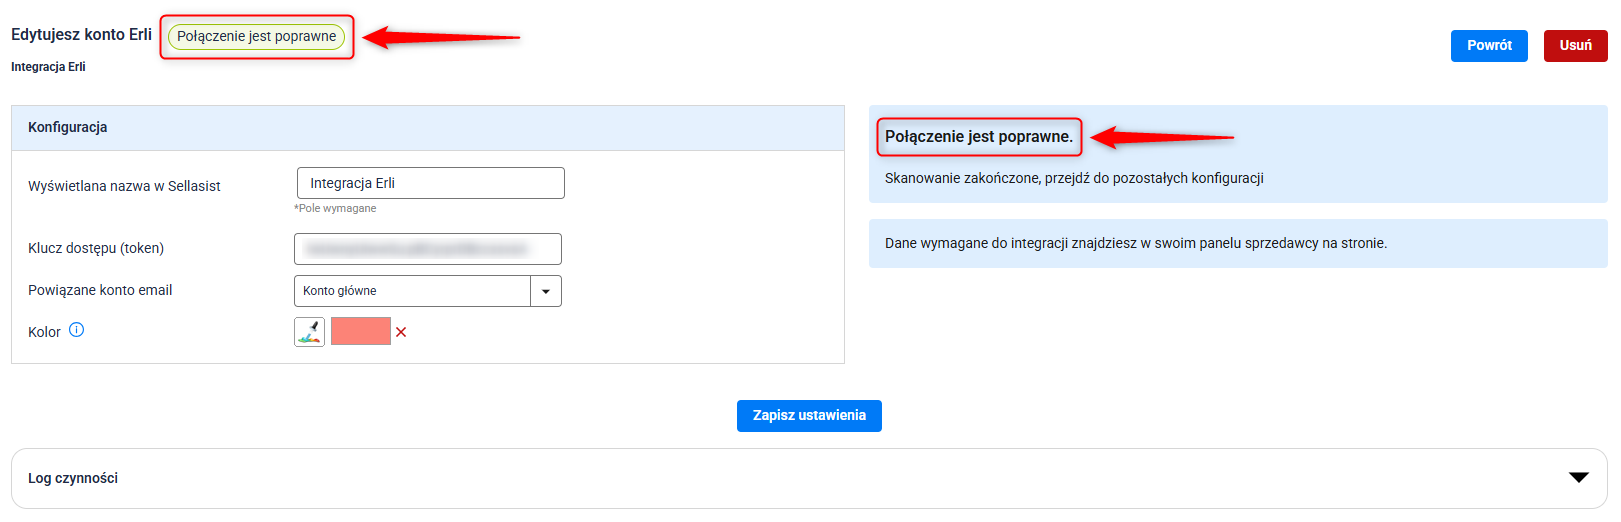Focus the Wyświetlana nazwa w Sellasist field
The height and width of the screenshot is (522, 1621).
tap(430, 183)
